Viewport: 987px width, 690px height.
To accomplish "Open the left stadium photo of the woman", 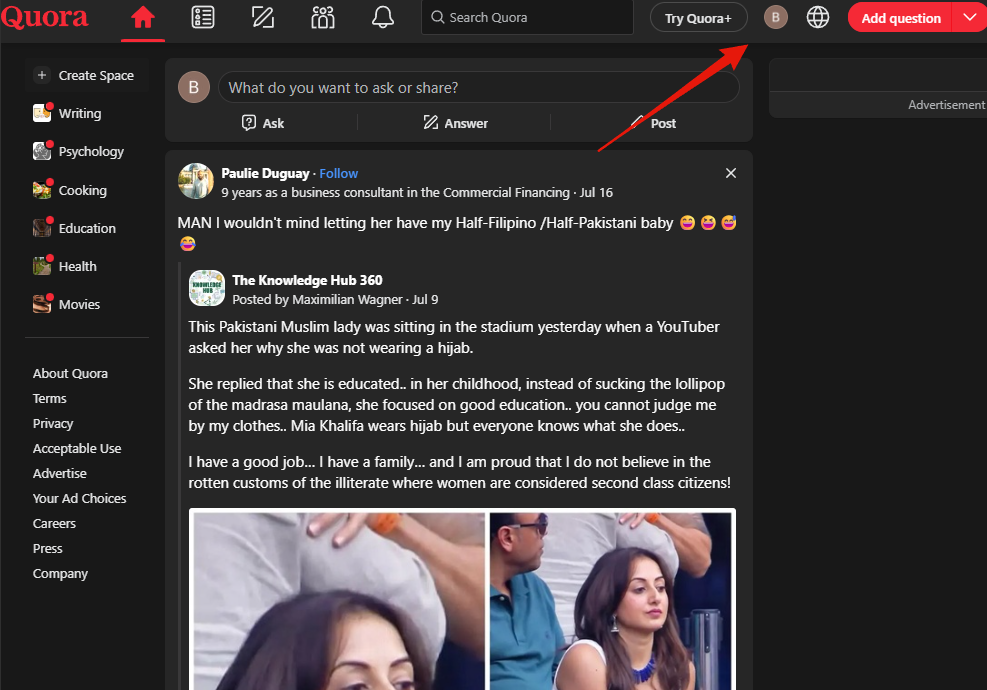I will tap(339, 601).
